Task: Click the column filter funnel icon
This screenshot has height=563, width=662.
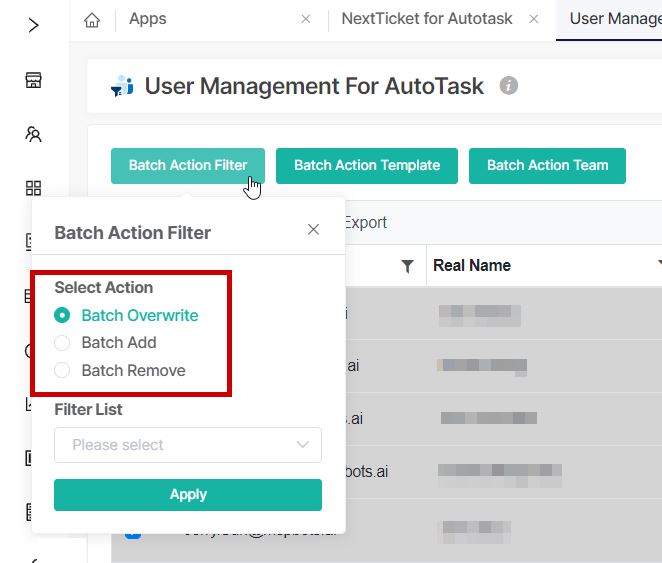Action: (x=407, y=266)
